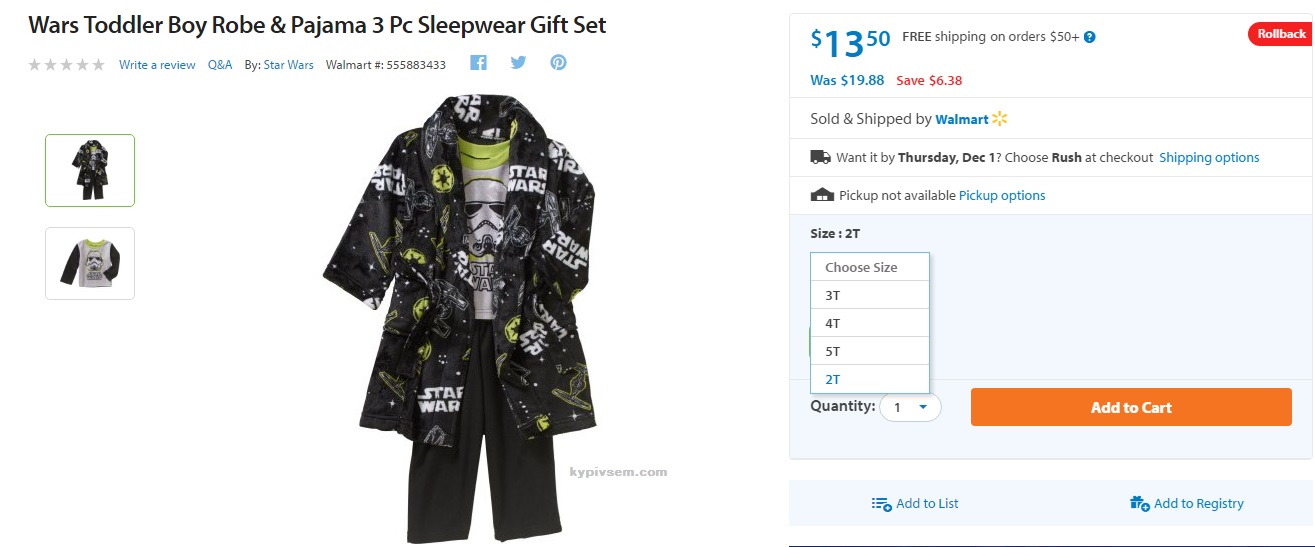Click free shipping info question icon

(x=1089, y=37)
